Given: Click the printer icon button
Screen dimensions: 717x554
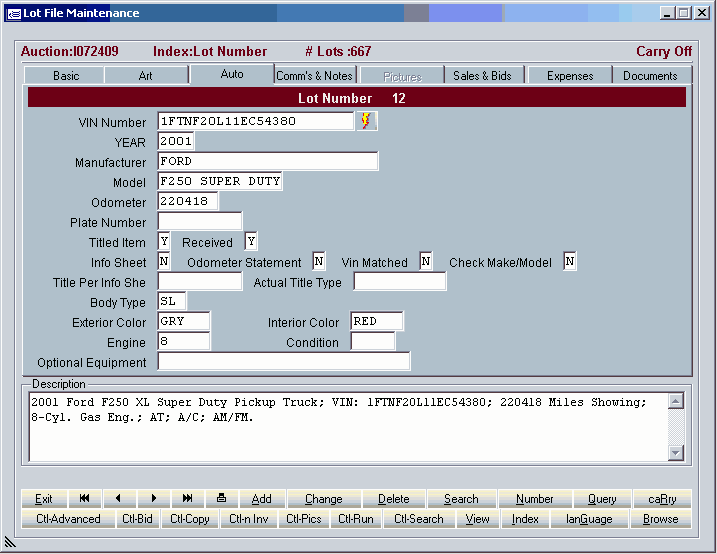Looking at the screenshot, I should coord(222,499).
